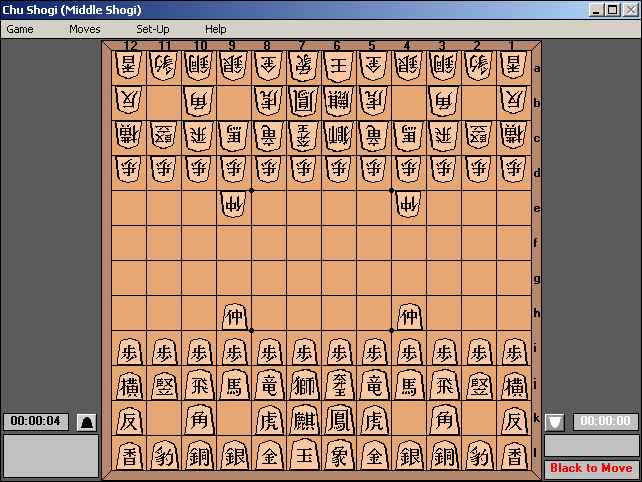Select Black's Copper General (銅) on 10l

[x=199, y=455]
